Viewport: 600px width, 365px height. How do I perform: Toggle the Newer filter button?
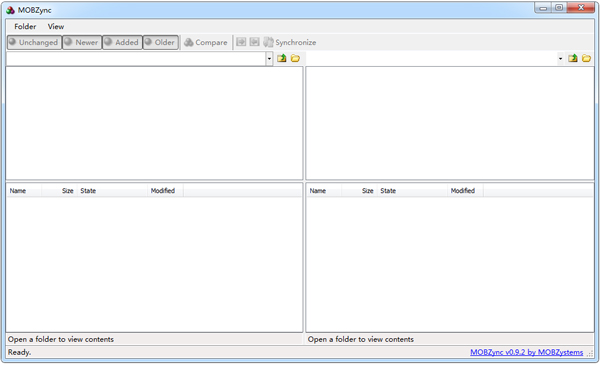(x=82, y=42)
